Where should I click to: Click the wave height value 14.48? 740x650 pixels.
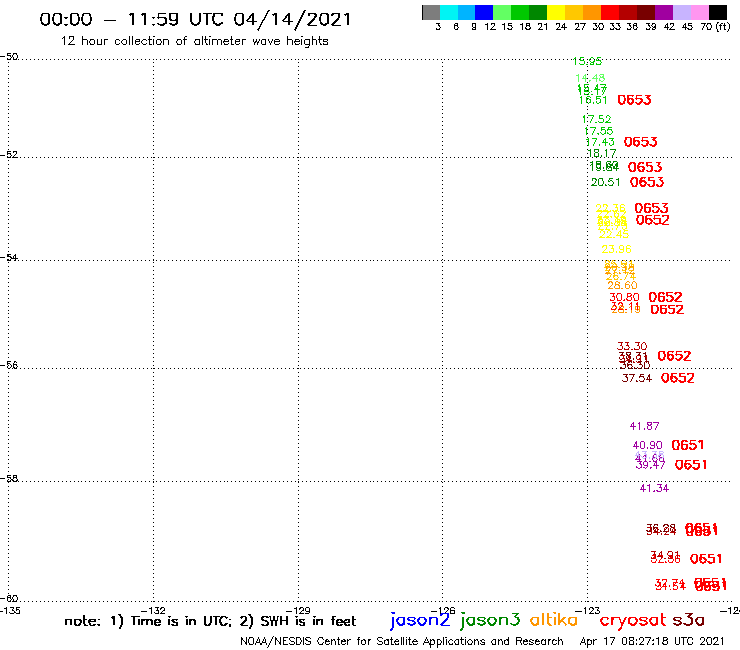coord(590,78)
